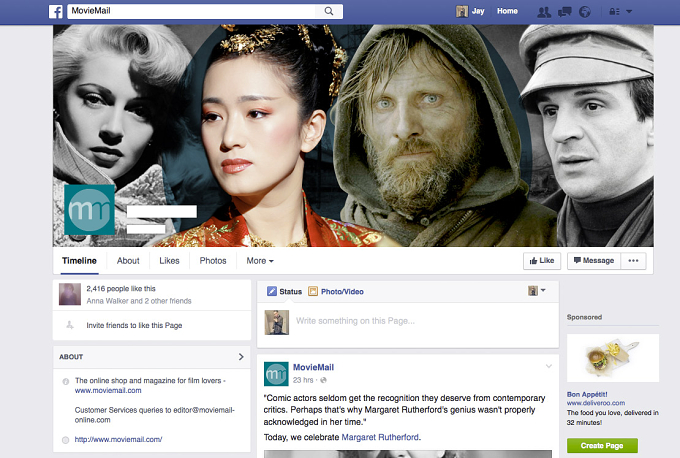
Task: Click the search magnifier icon
Action: pos(329,11)
